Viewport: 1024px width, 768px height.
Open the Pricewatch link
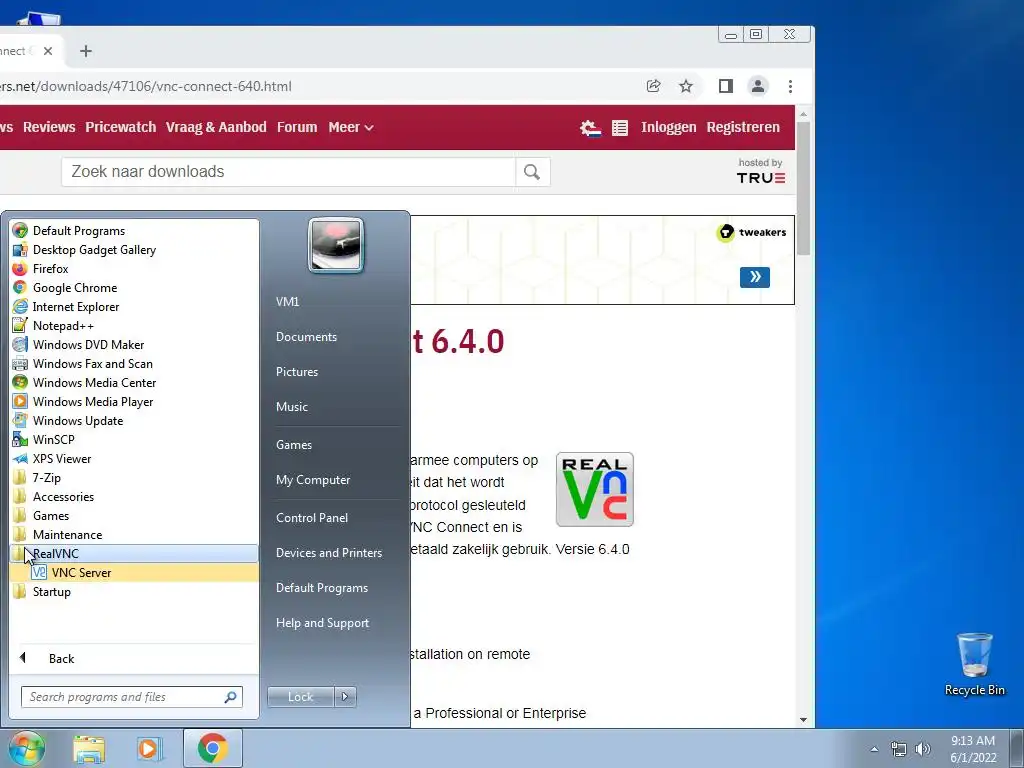click(121, 127)
